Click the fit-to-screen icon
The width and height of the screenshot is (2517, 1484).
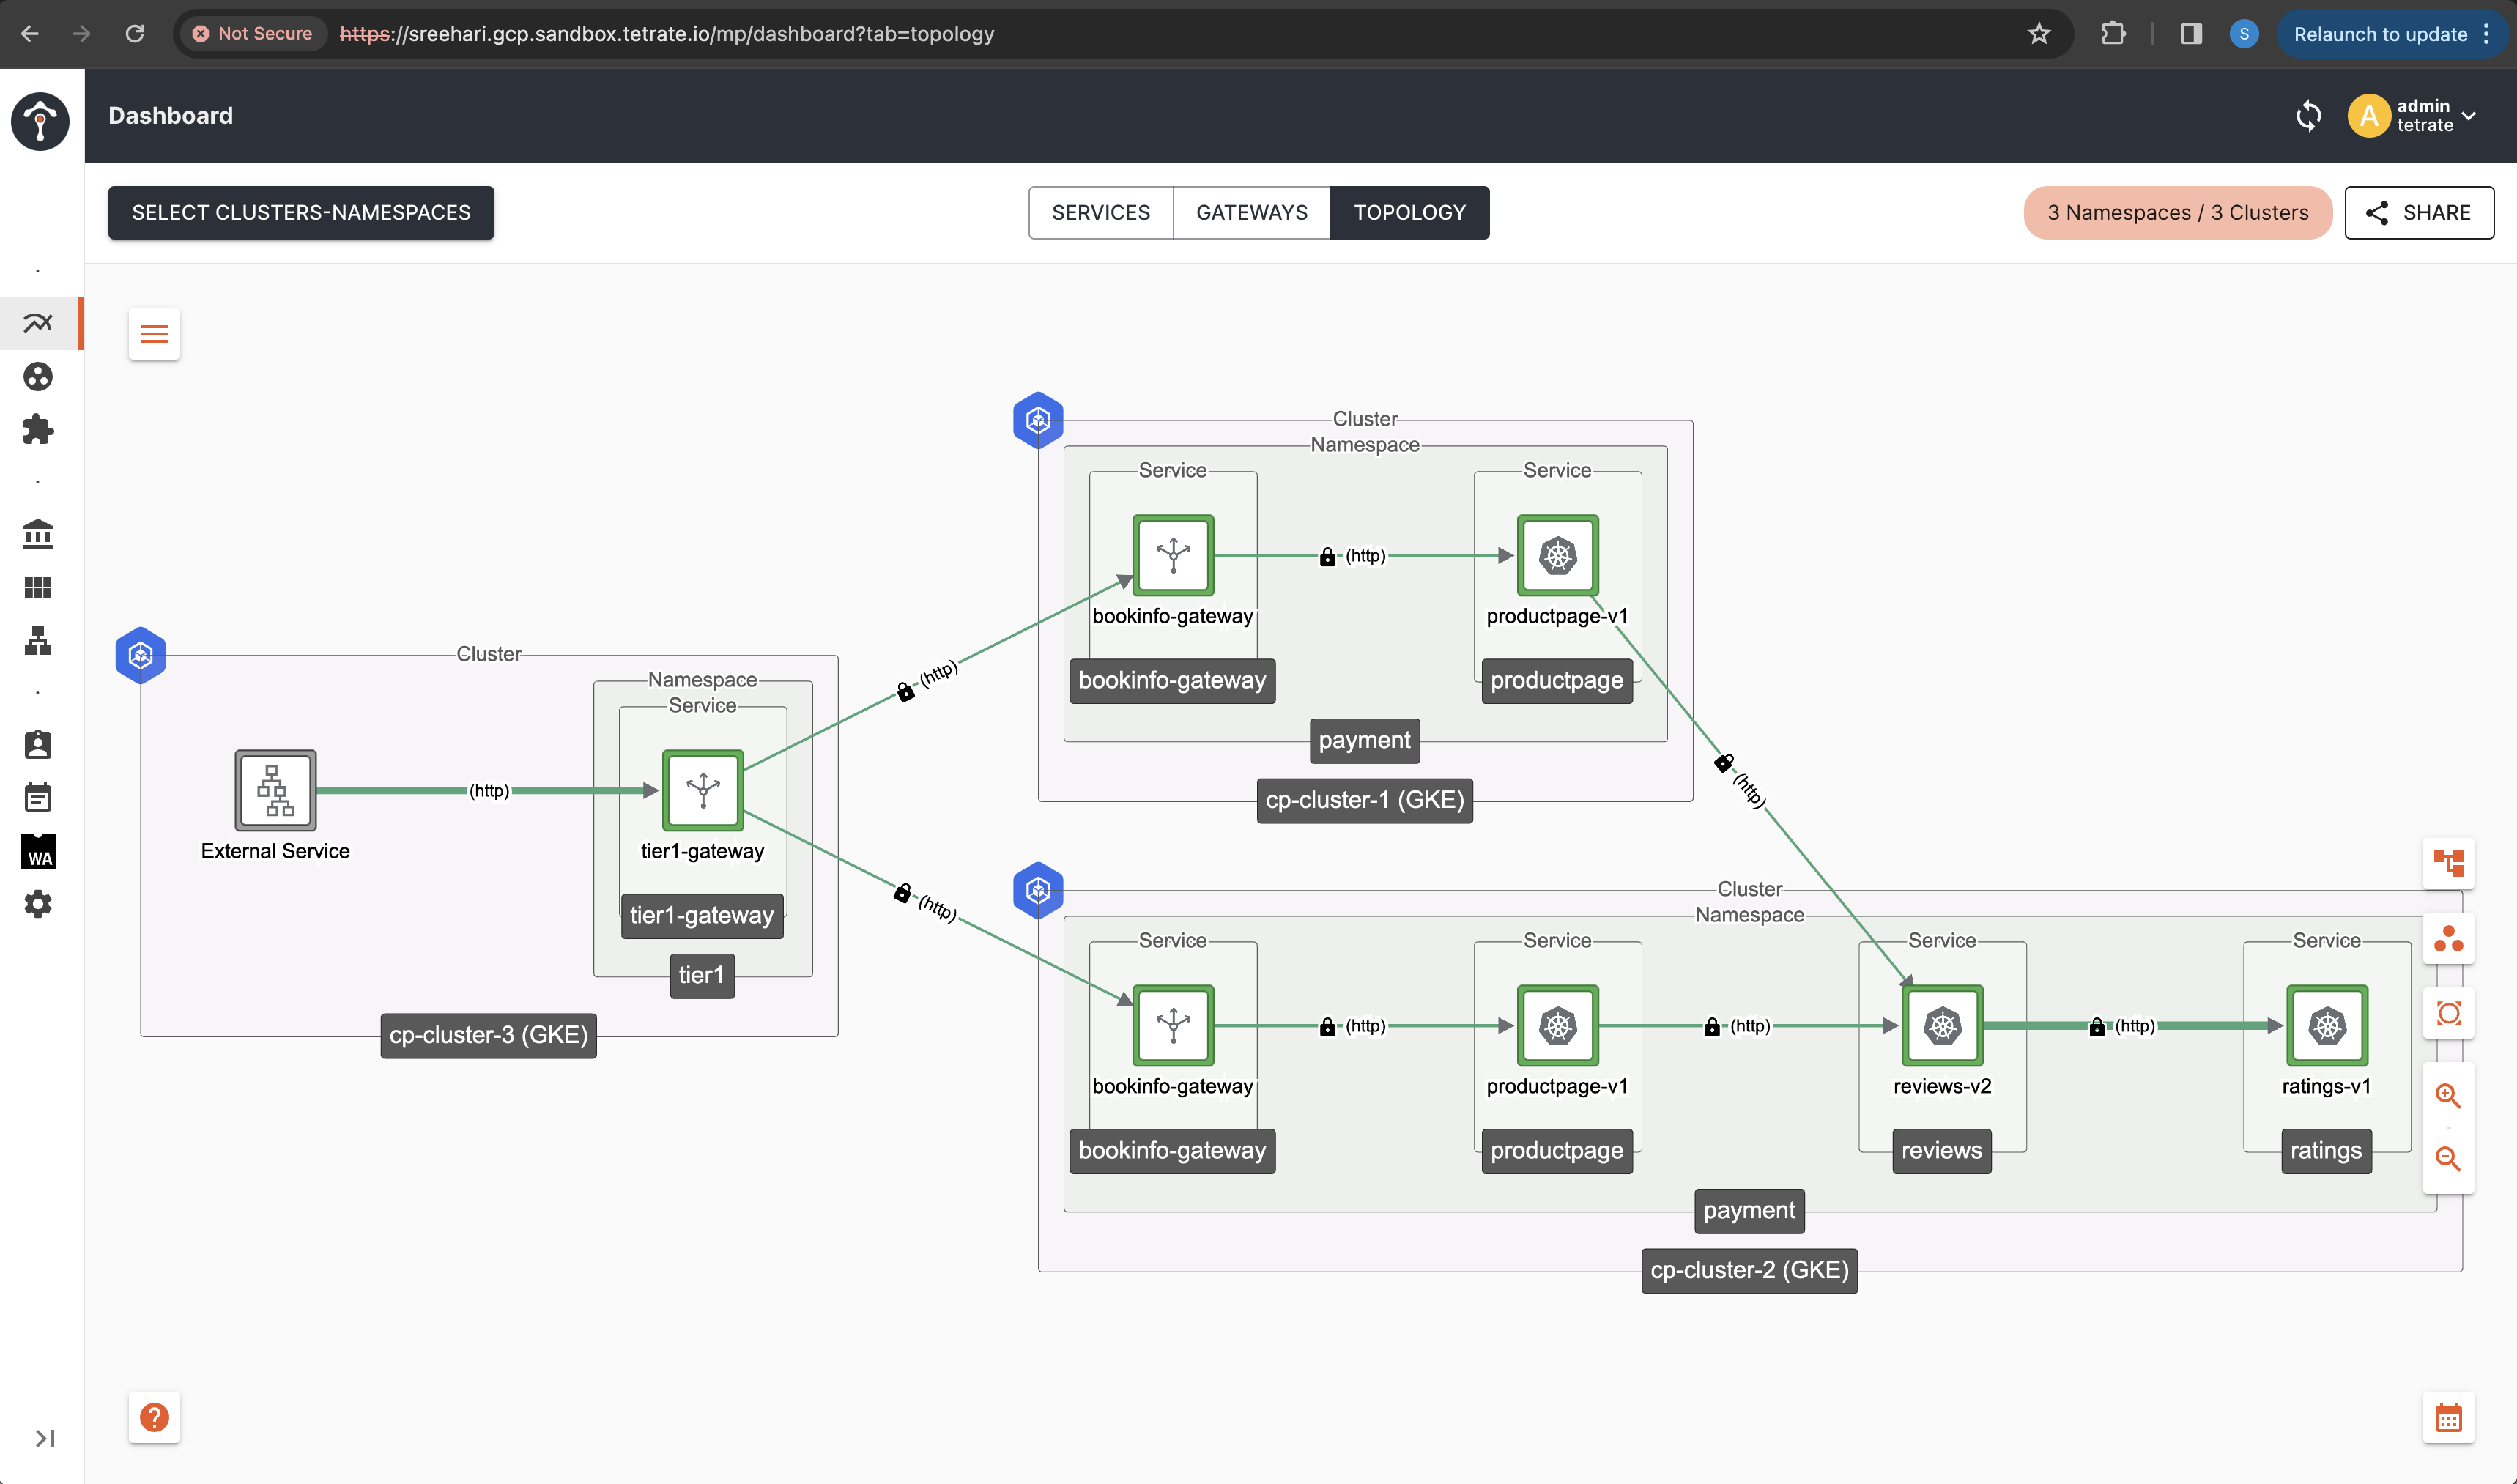point(2448,1014)
